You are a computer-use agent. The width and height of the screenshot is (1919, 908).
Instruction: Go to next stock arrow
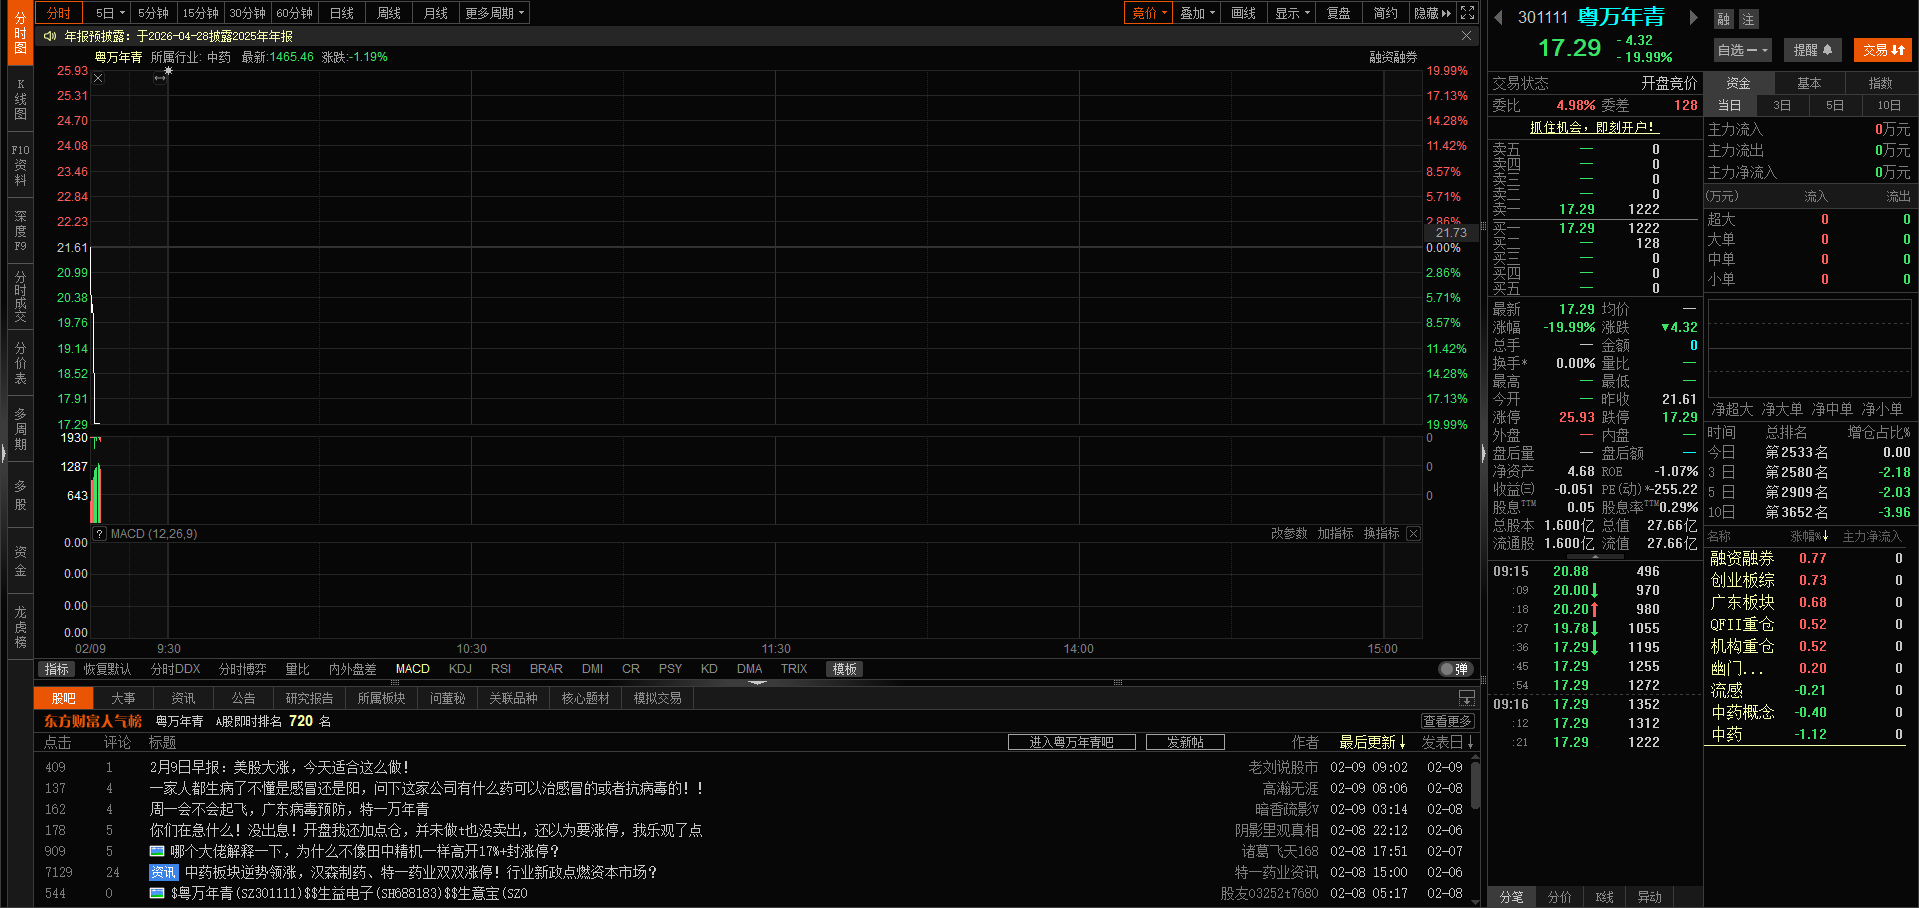click(x=1693, y=17)
